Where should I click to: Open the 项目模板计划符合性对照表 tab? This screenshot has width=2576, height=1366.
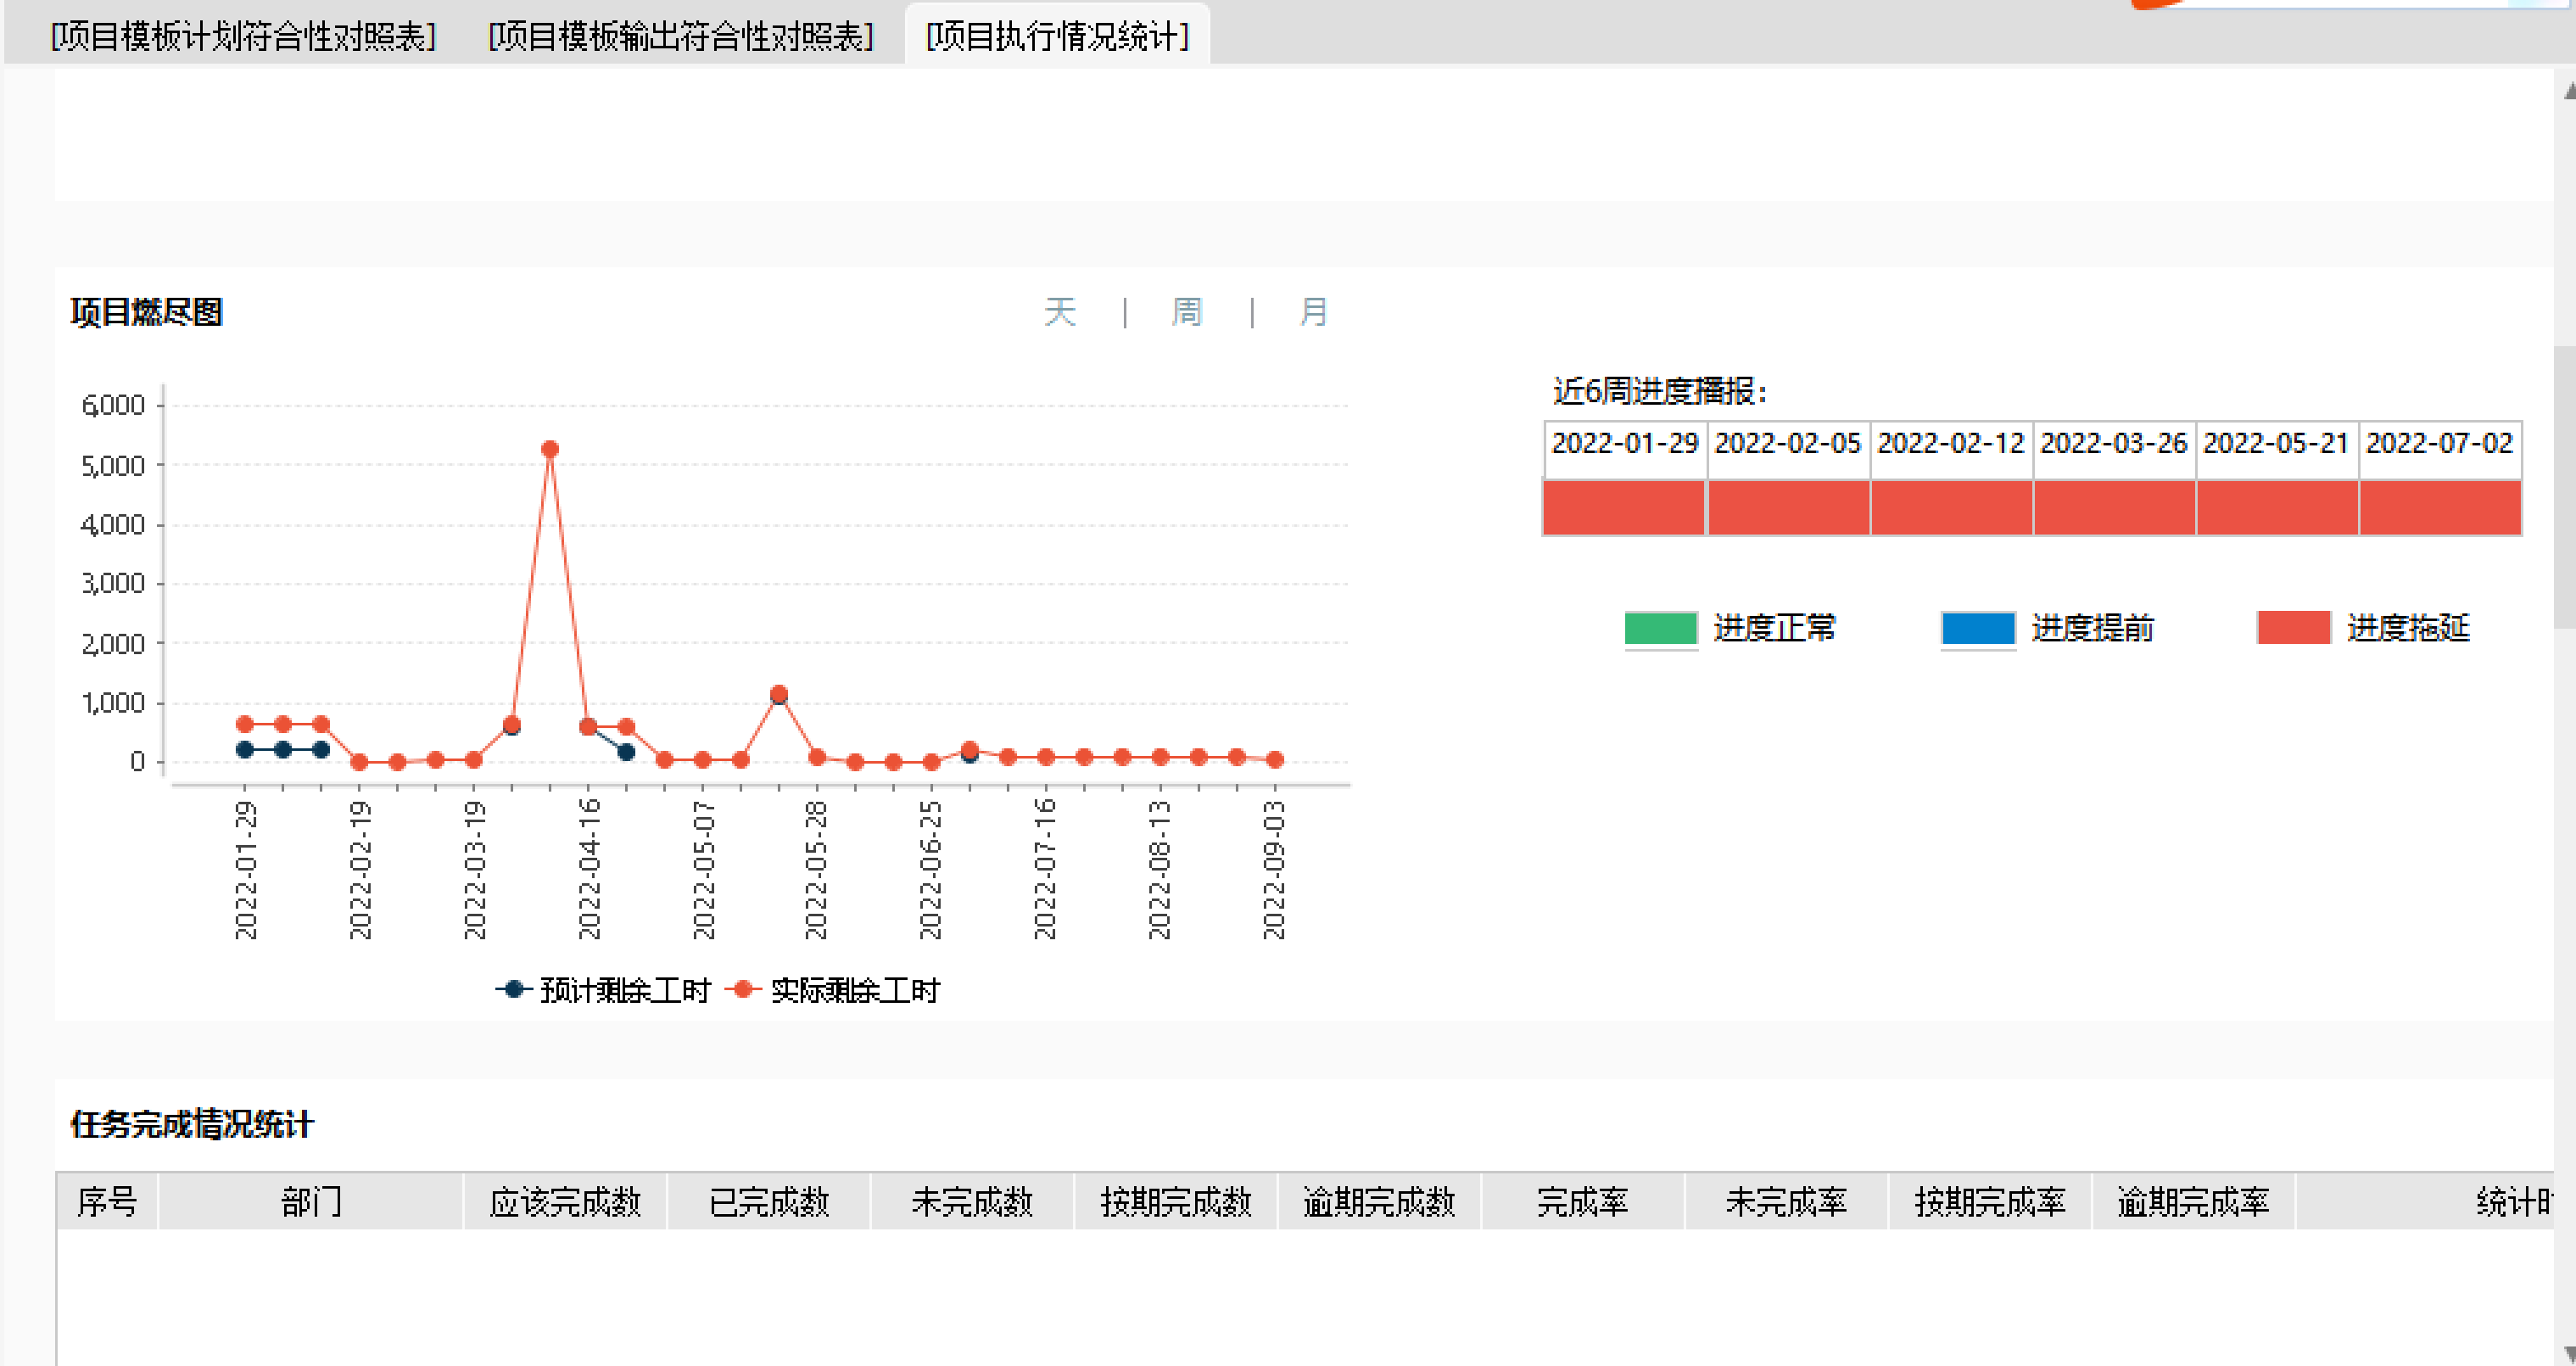[x=244, y=37]
